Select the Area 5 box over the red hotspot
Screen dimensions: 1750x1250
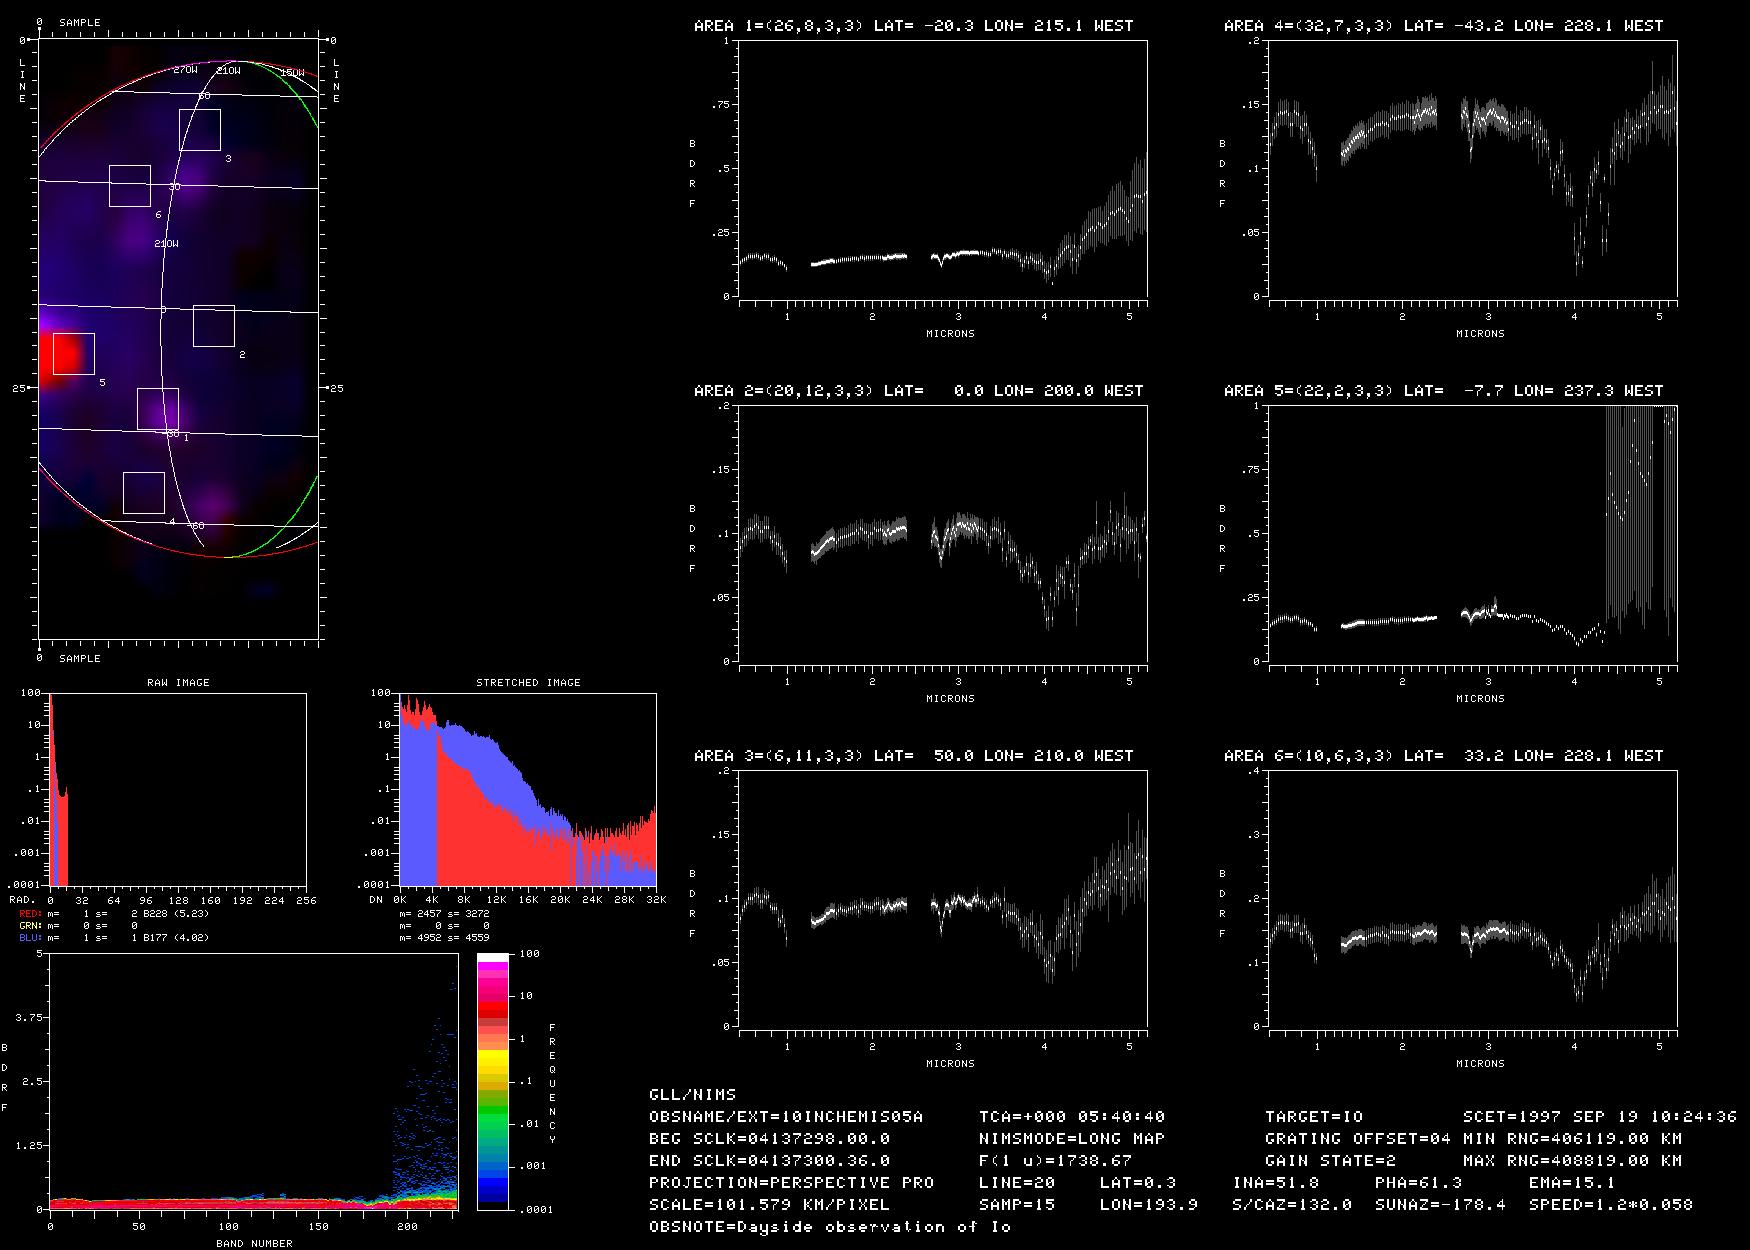tap(73, 354)
